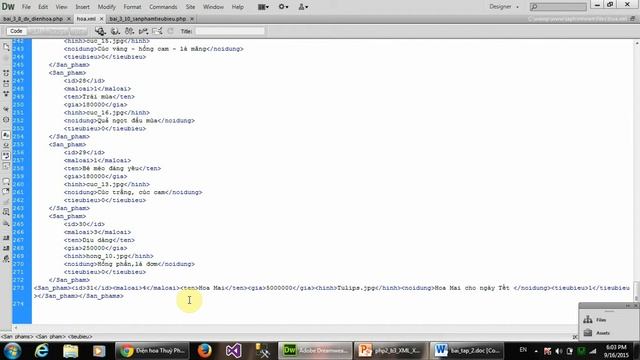The image size is (640, 360).
Task: Click Select Parent Tag icon in coding toolbar
Action: click(6, 109)
